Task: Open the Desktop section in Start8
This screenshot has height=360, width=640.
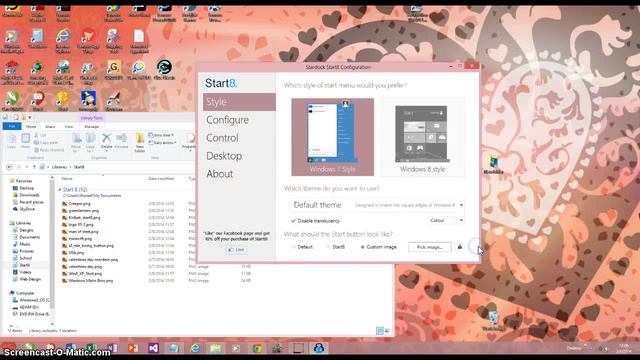Action: pyautogui.click(x=224, y=156)
